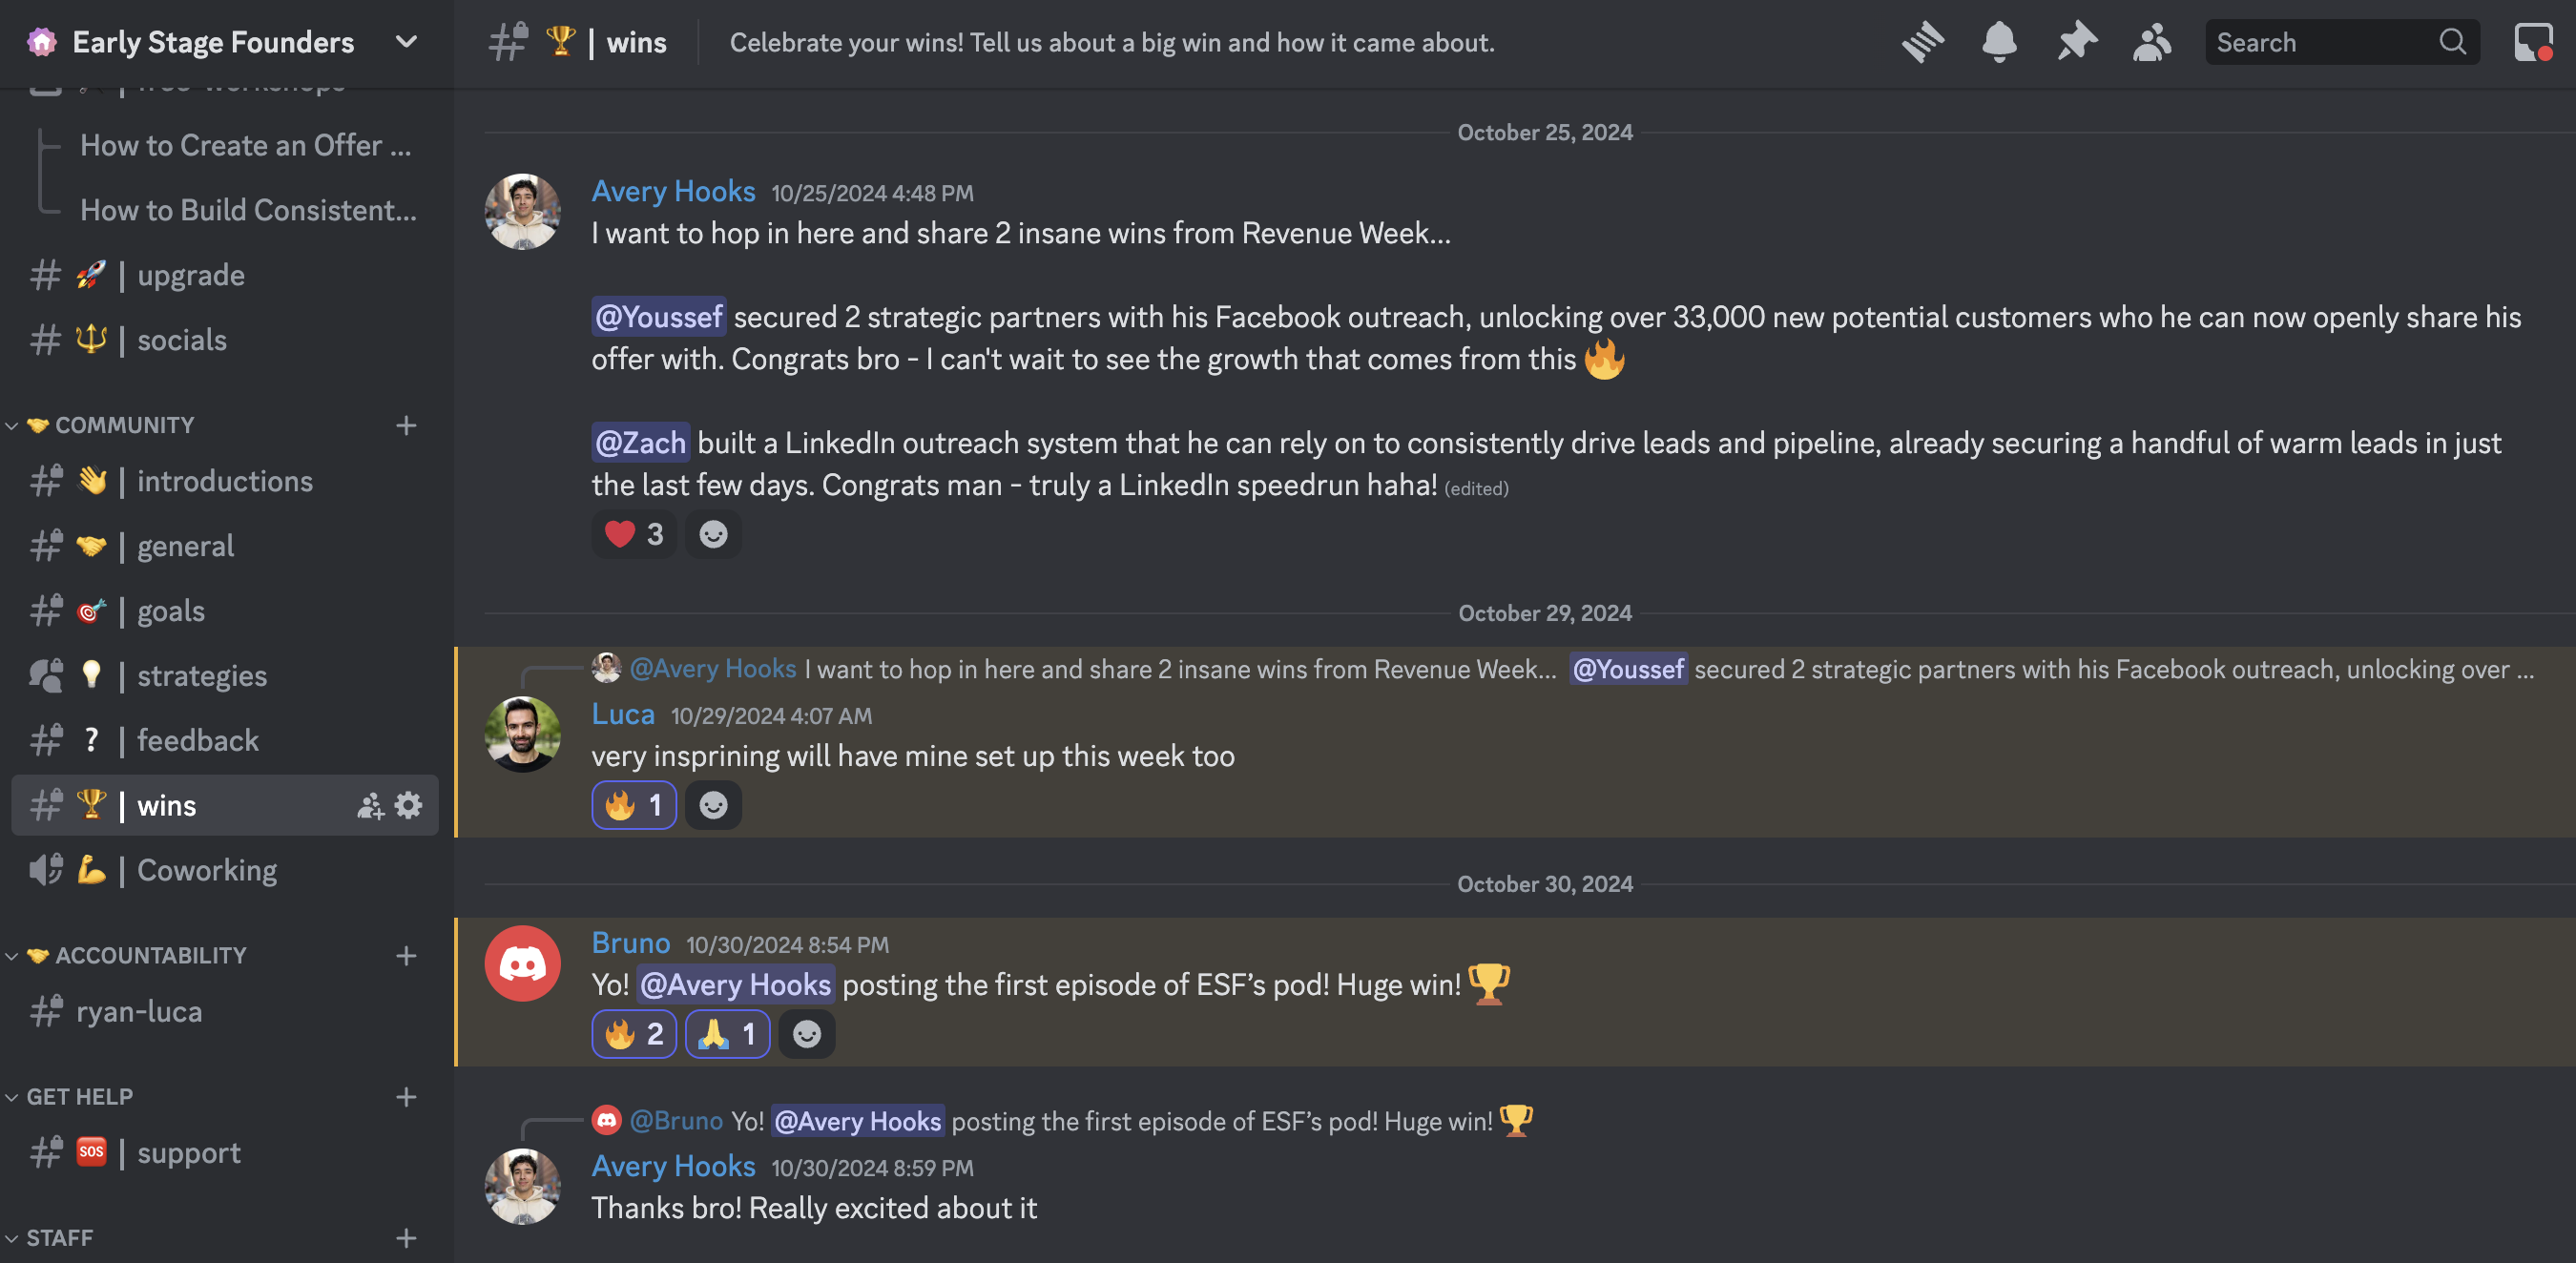Click the invite people icon on wins channel
The height and width of the screenshot is (1263, 2576).
click(369, 805)
